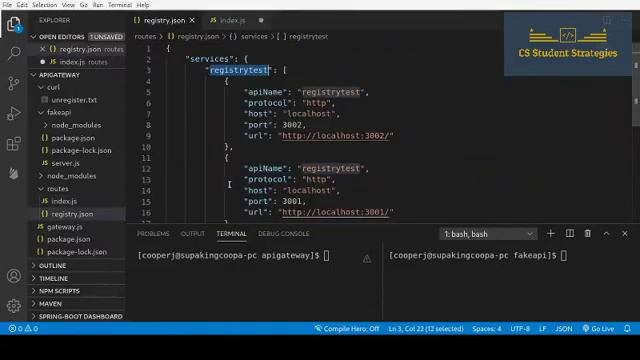Click the errors and warnings status indicator

coord(24,329)
